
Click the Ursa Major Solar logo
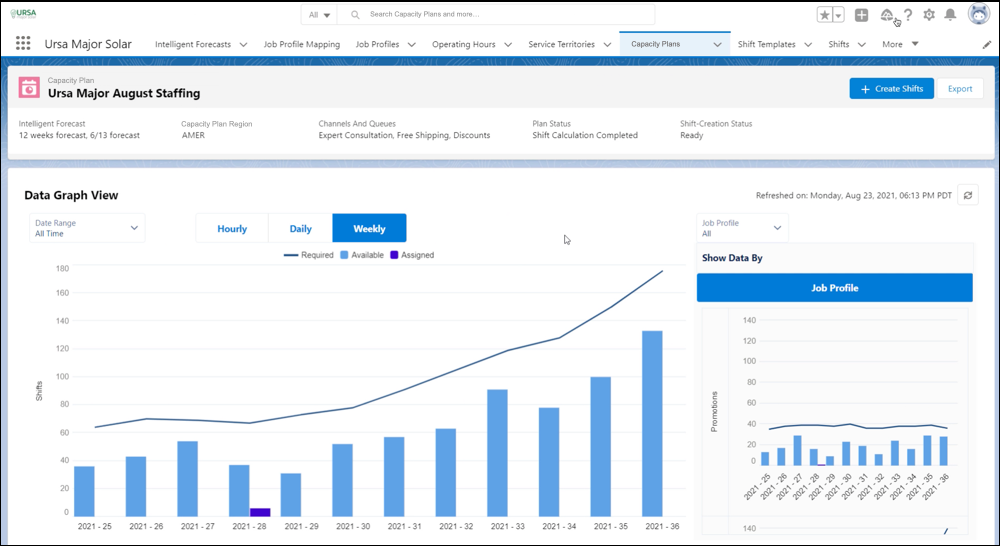click(x=24, y=13)
